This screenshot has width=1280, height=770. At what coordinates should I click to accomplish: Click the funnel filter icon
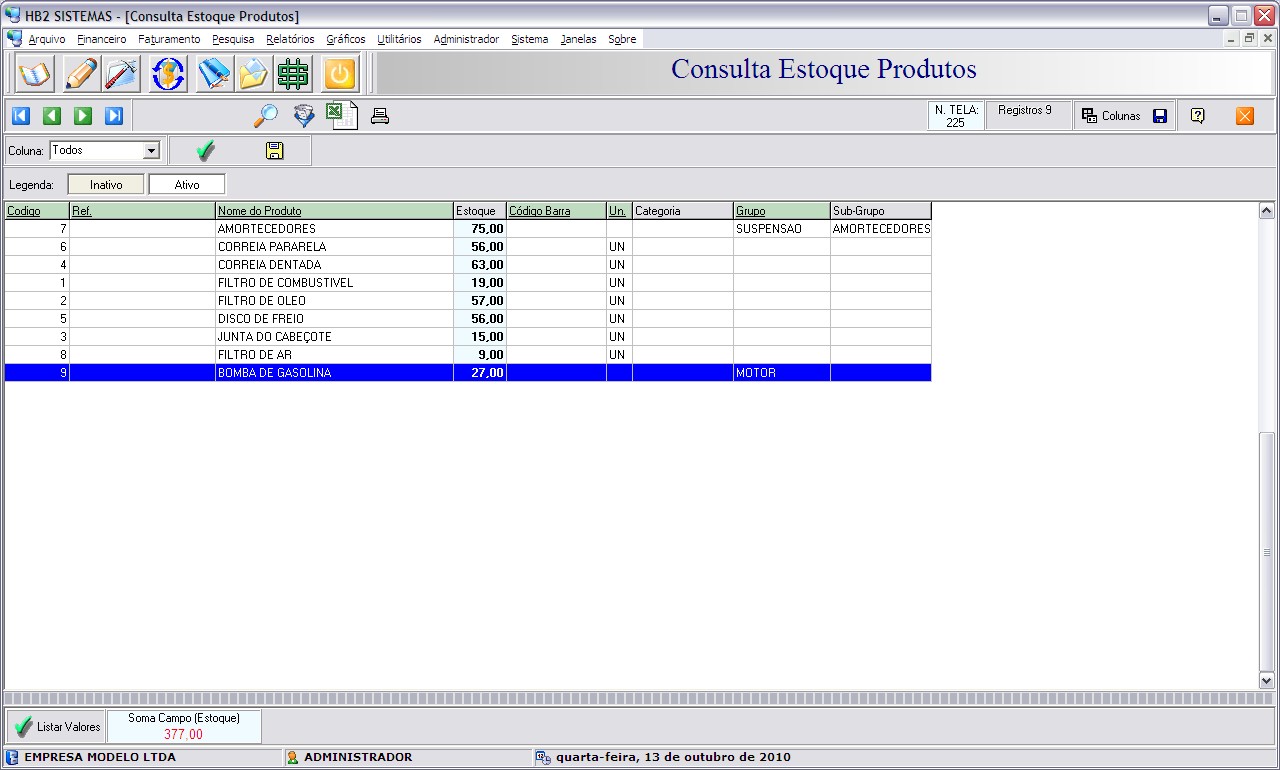pyautogui.click(x=304, y=116)
